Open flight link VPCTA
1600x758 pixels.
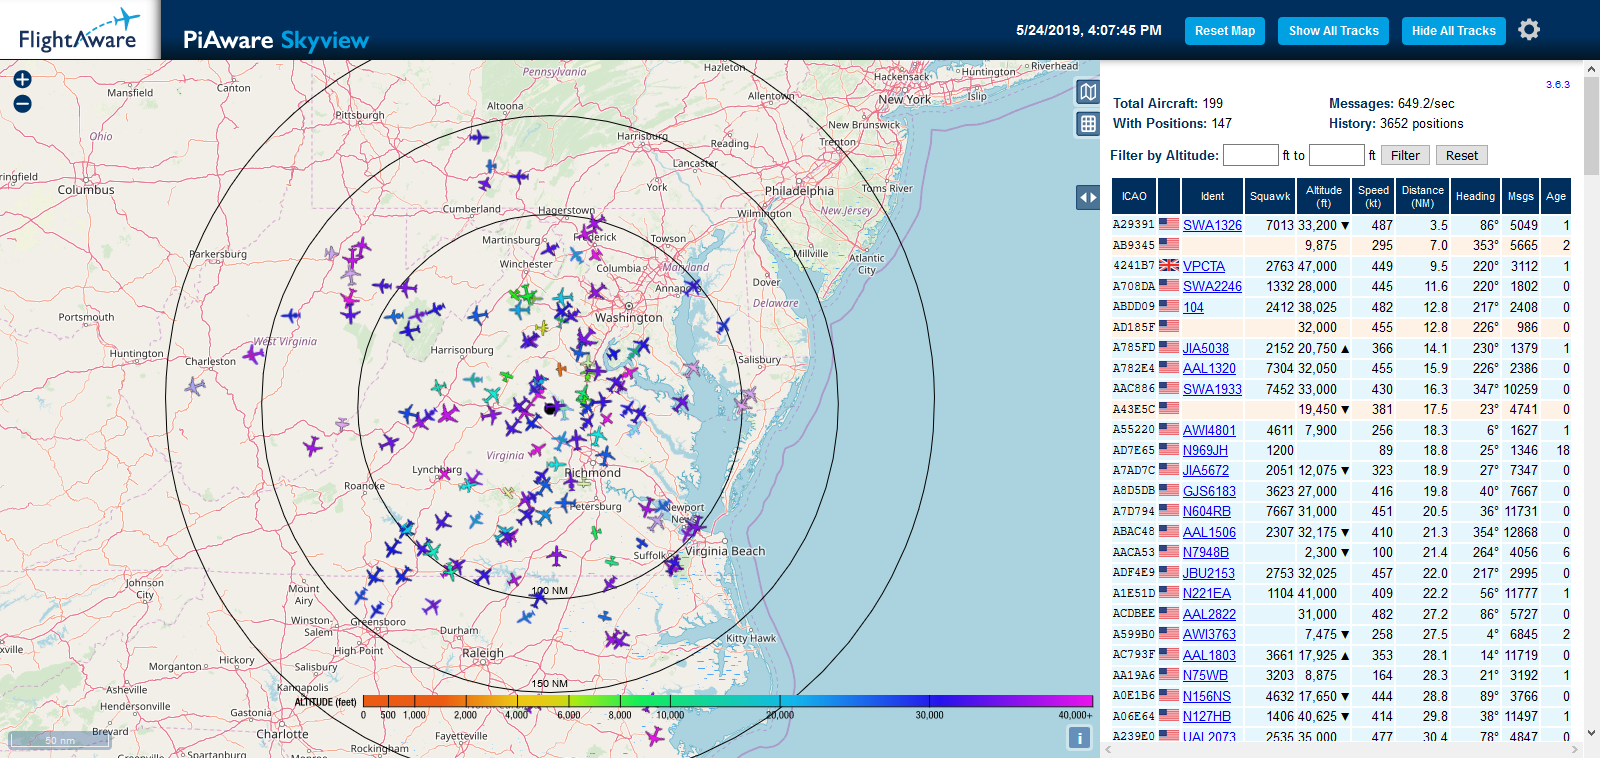[x=1204, y=266]
